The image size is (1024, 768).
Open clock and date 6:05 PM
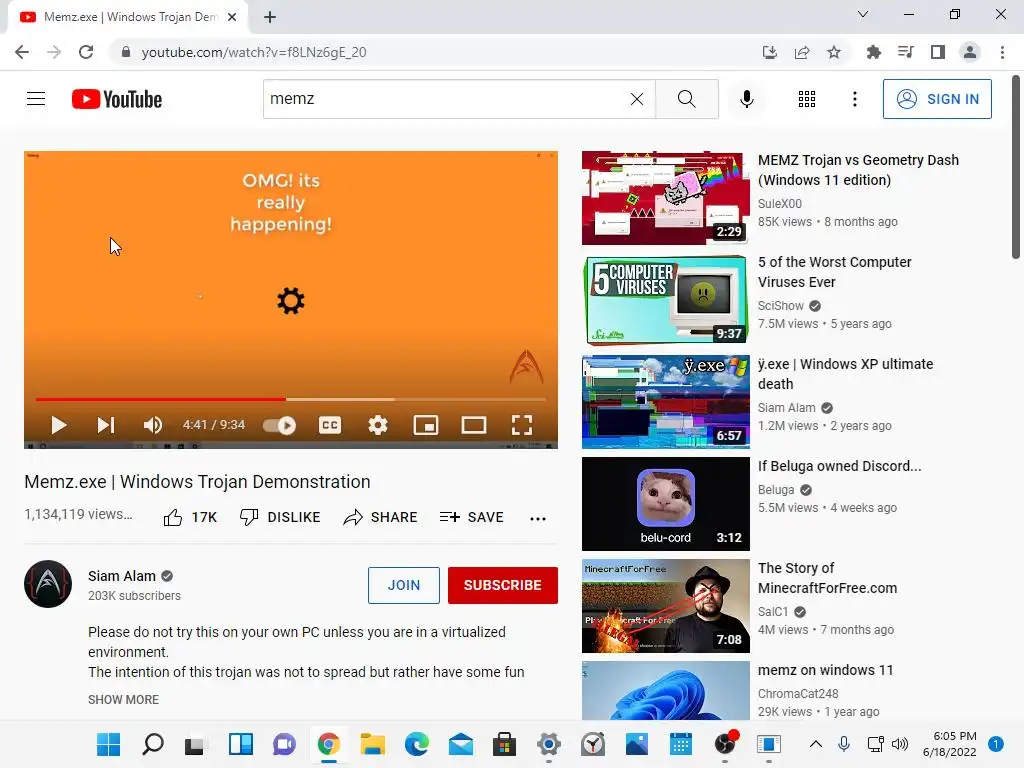(x=950, y=744)
